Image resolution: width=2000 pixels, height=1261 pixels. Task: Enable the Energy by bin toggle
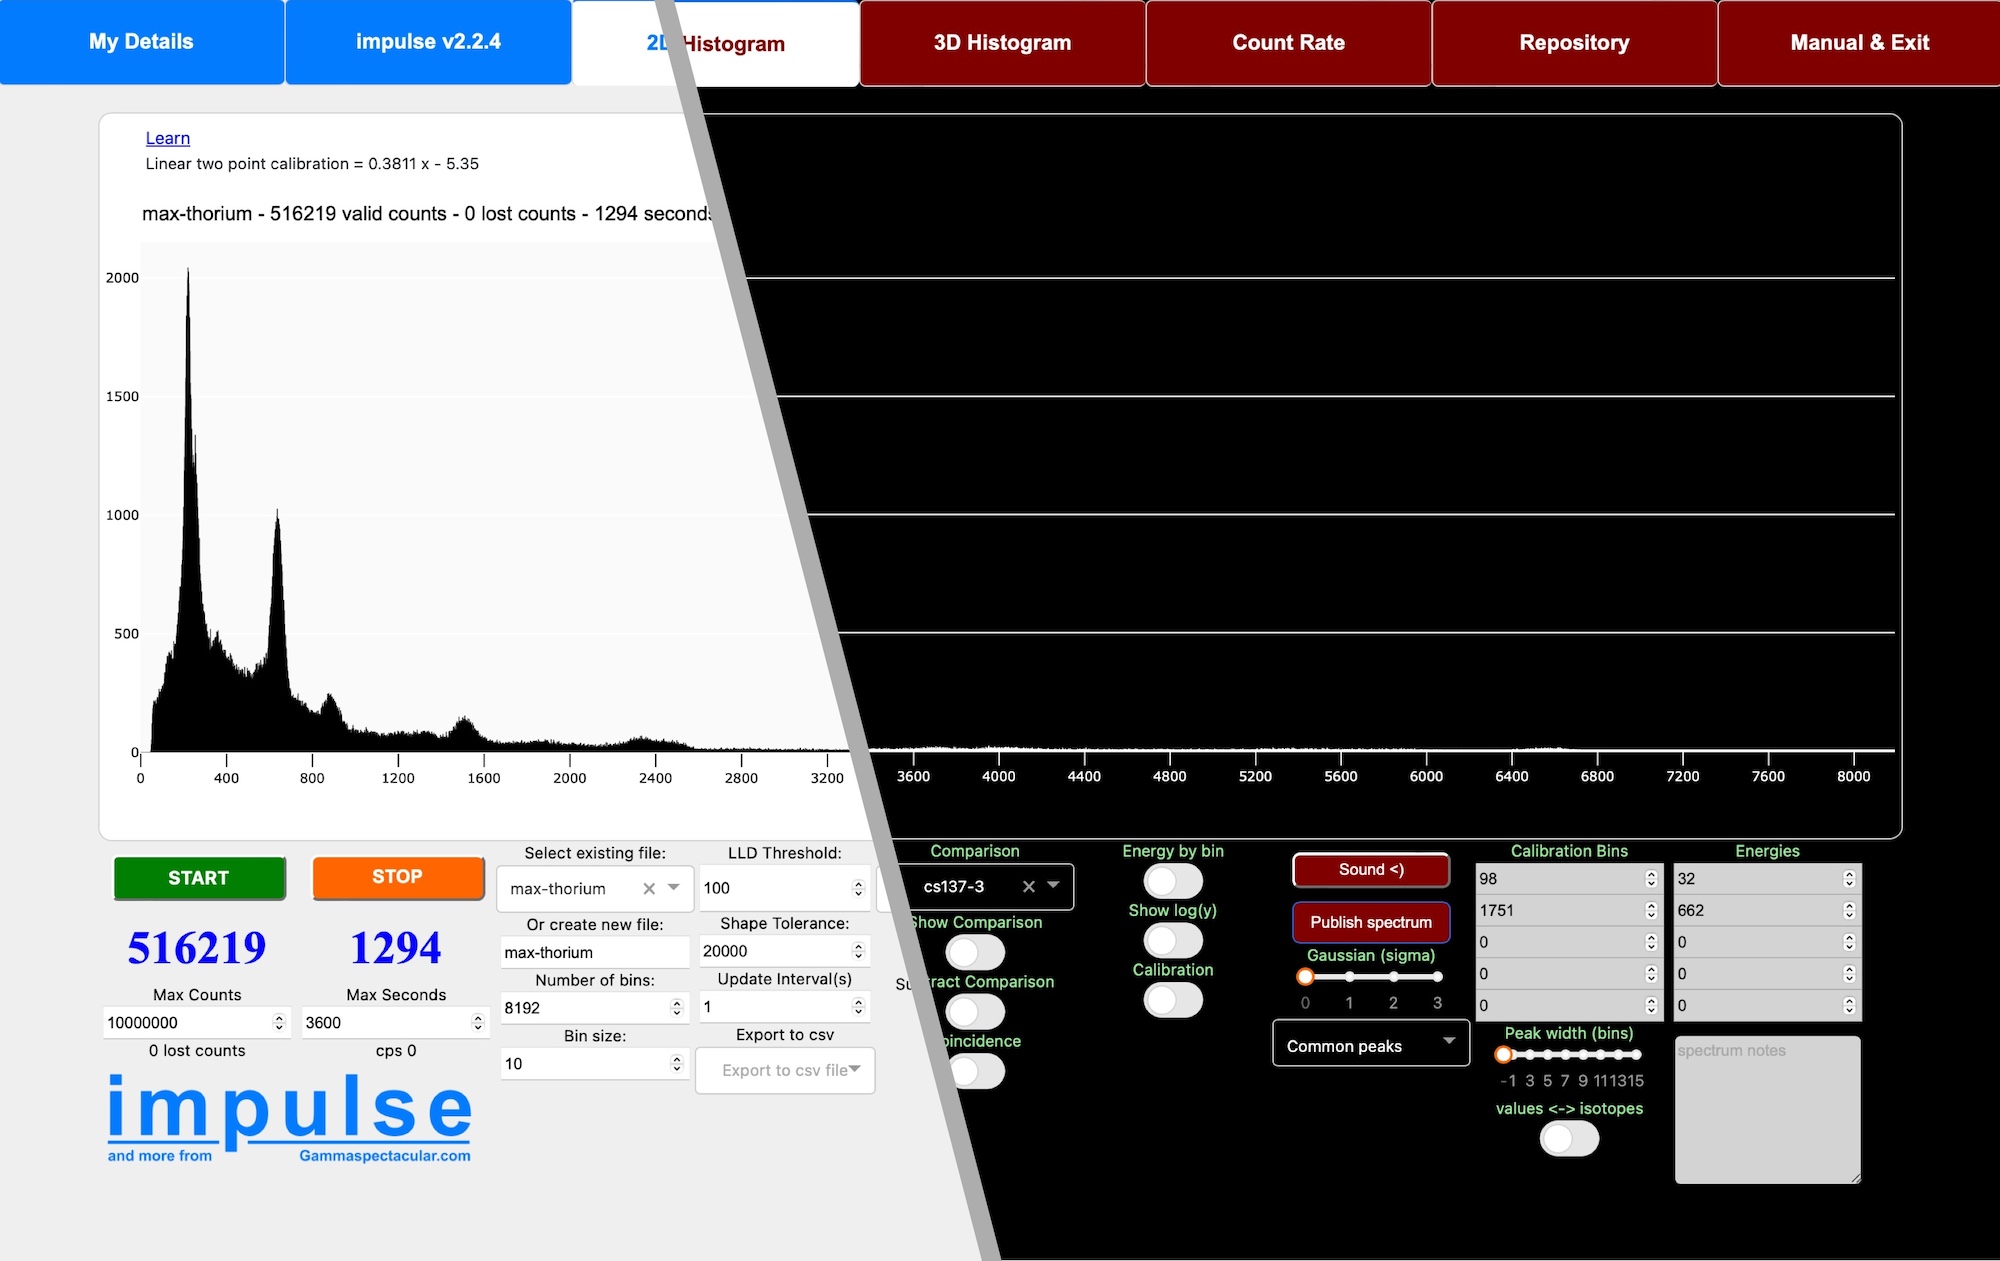tap(1172, 881)
